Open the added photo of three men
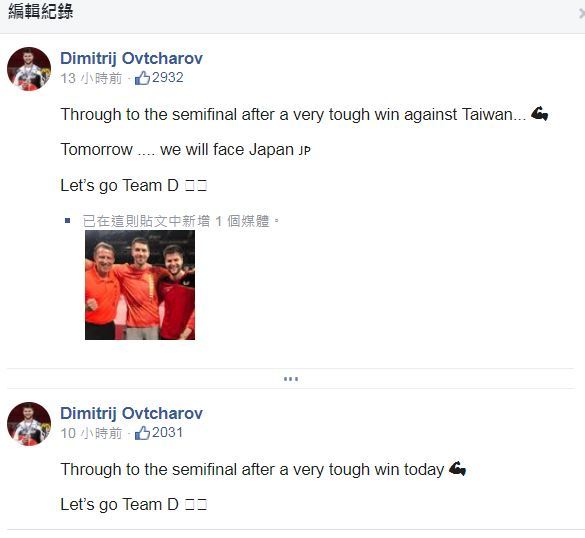Screen dimensions: 585x538 140,285
